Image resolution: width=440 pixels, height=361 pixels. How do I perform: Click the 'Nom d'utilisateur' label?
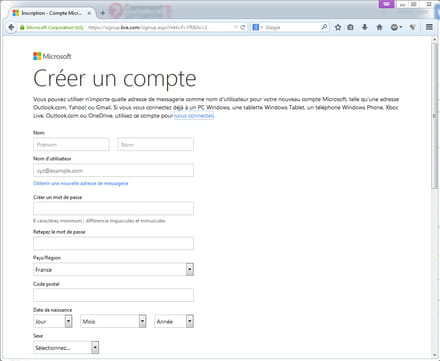tap(52, 159)
